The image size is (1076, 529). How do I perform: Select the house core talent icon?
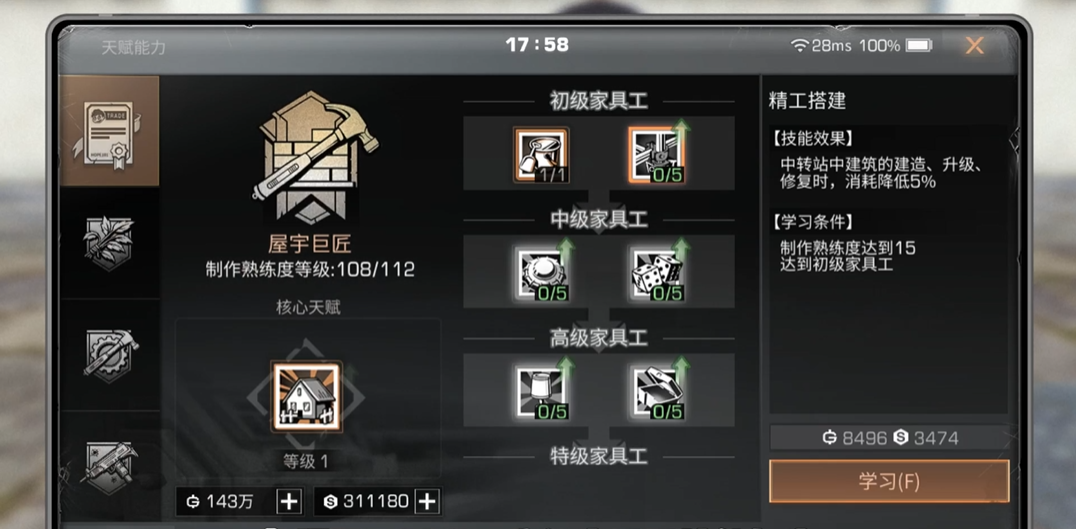coord(307,397)
